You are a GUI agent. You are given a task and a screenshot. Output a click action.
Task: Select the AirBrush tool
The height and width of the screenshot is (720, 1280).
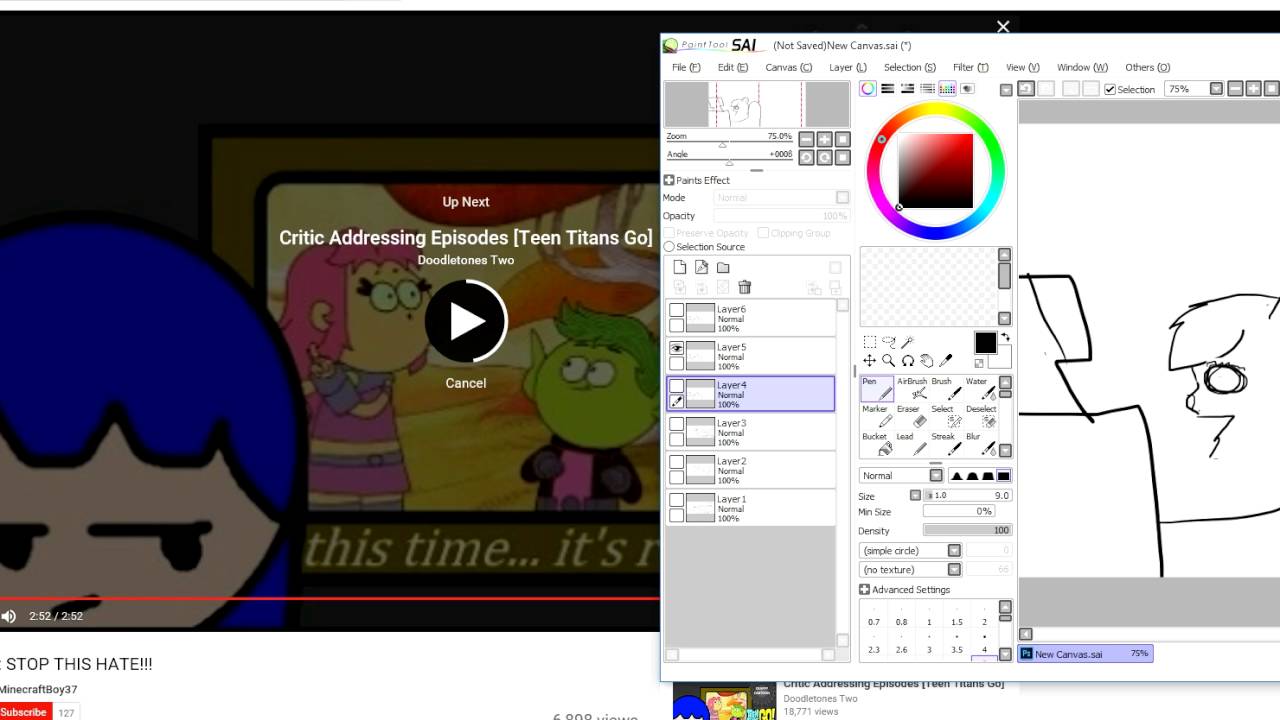point(912,389)
